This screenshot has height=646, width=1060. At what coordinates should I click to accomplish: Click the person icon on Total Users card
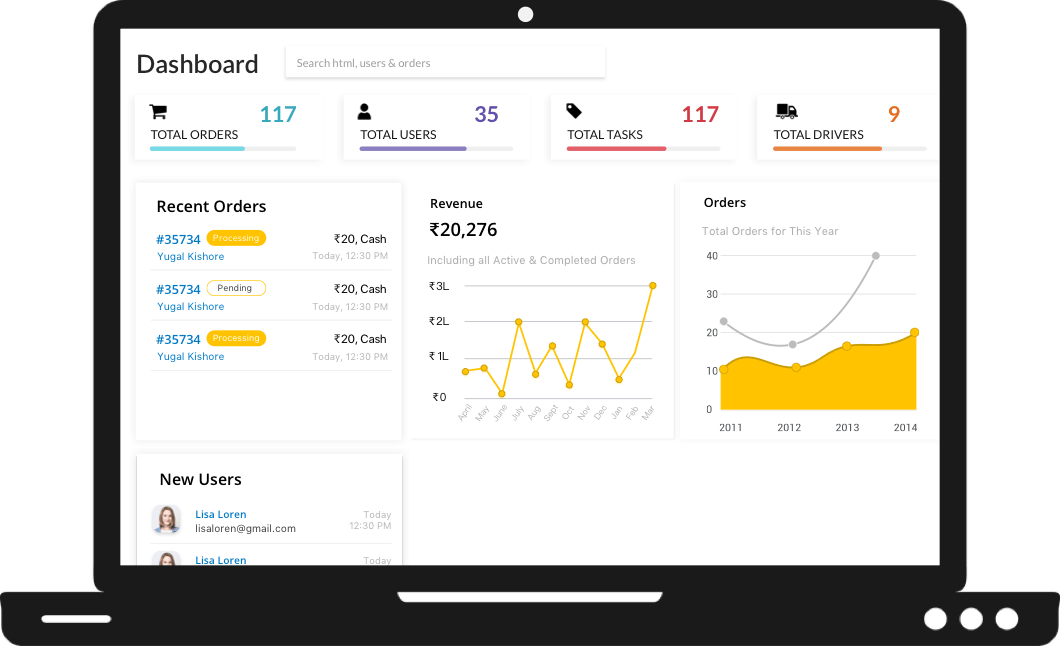[366, 110]
